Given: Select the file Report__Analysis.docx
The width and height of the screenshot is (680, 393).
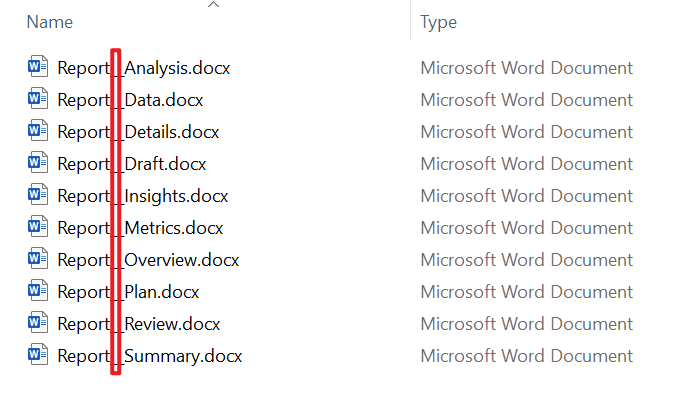Looking at the screenshot, I should [x=144, y=68].
